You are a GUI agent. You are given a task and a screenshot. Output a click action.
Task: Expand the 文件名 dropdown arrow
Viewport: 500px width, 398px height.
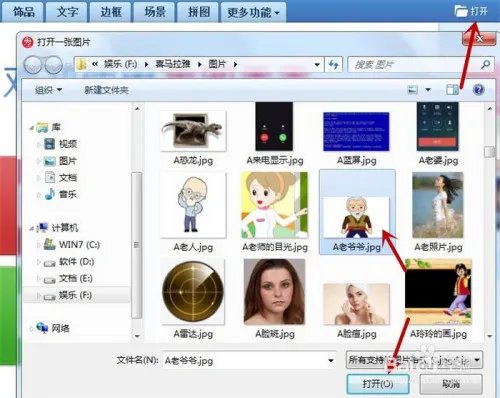[330, 360]
